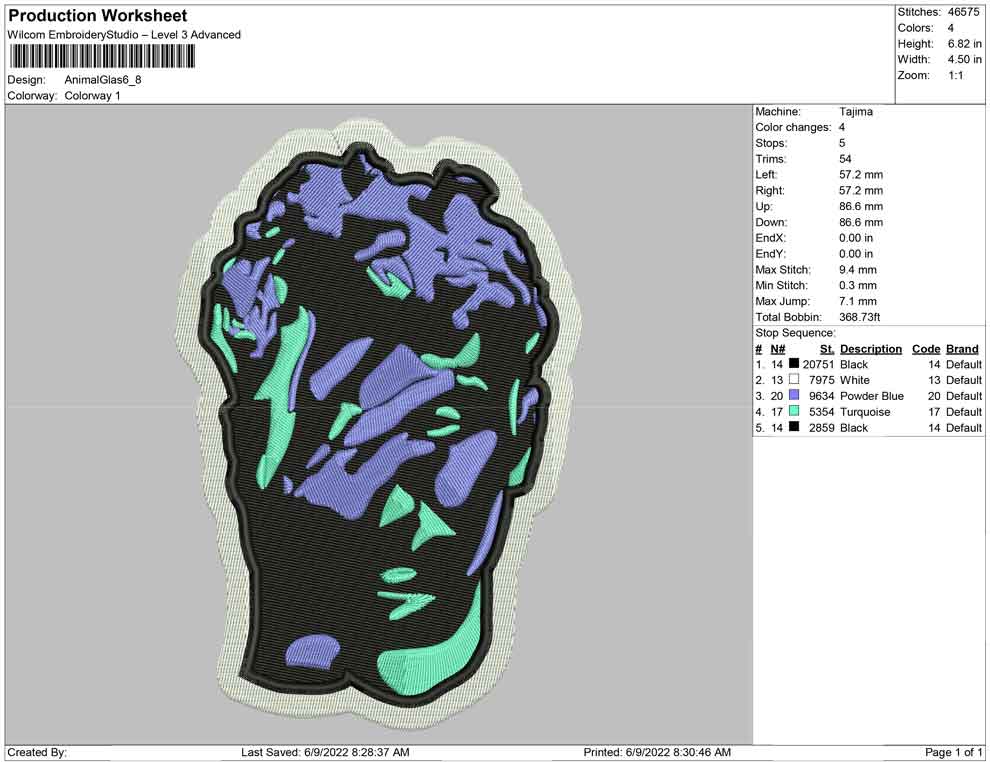Click the 'Turquoise' description text
The width and height of the screenshot is (990, 762).
(x=865, y=412)
